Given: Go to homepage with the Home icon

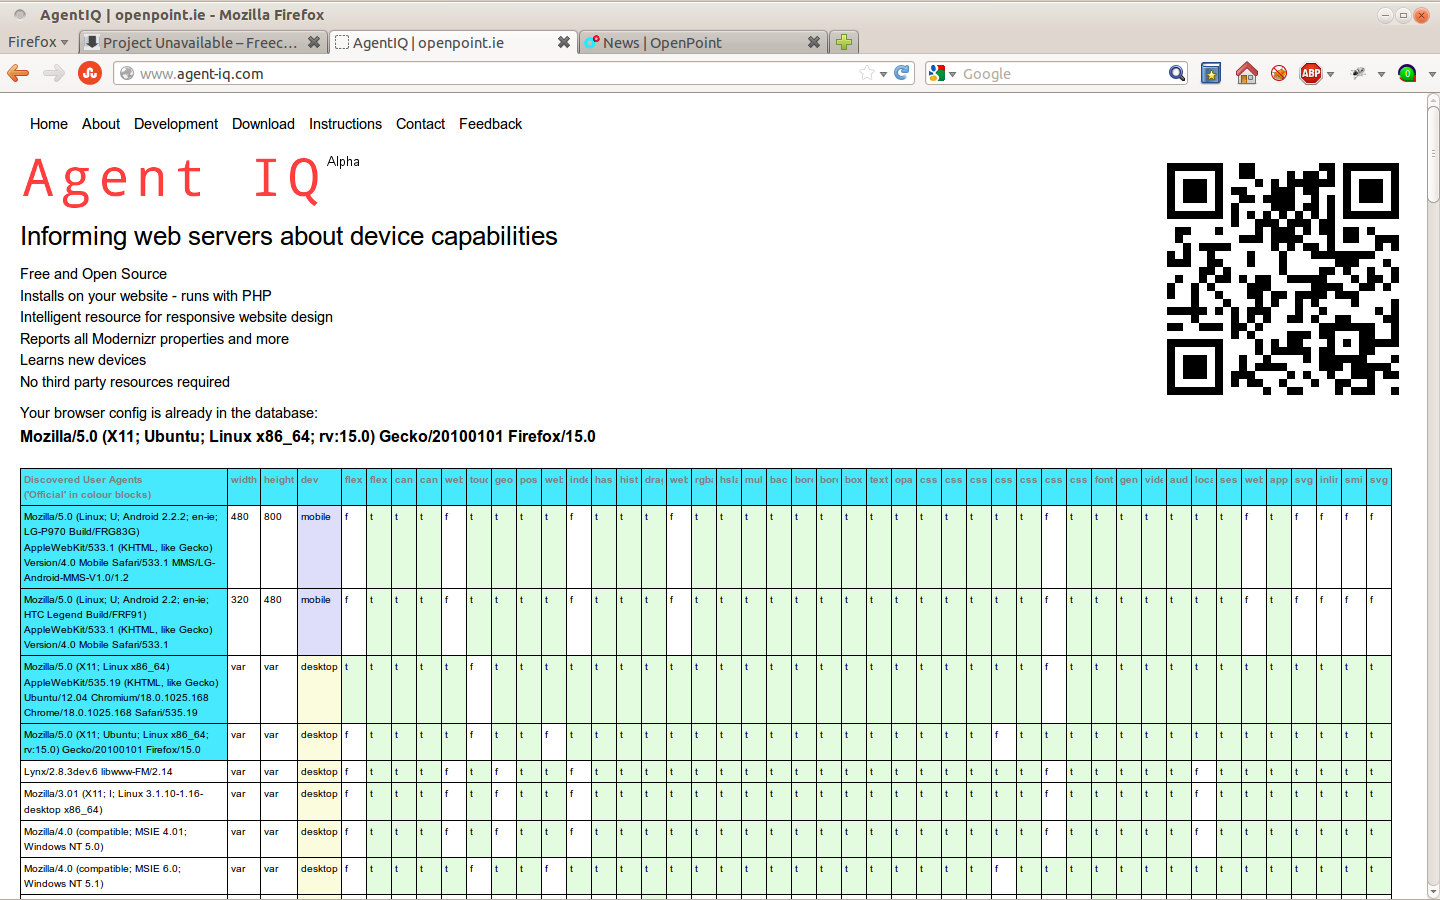Looking at the screenshot, I should tap(1246, 73).
